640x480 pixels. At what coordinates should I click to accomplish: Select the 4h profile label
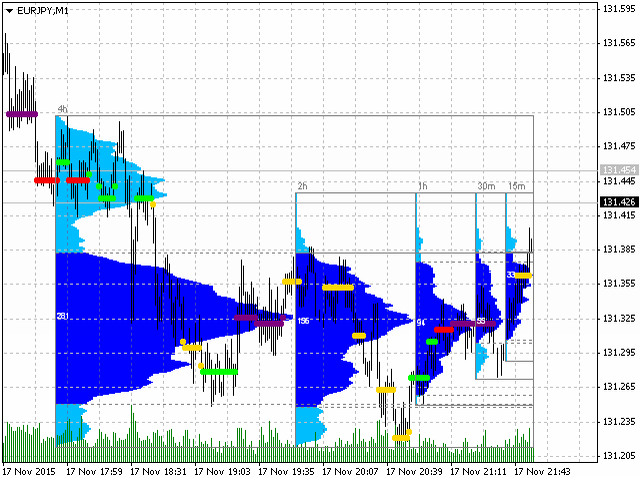[62, 109]
